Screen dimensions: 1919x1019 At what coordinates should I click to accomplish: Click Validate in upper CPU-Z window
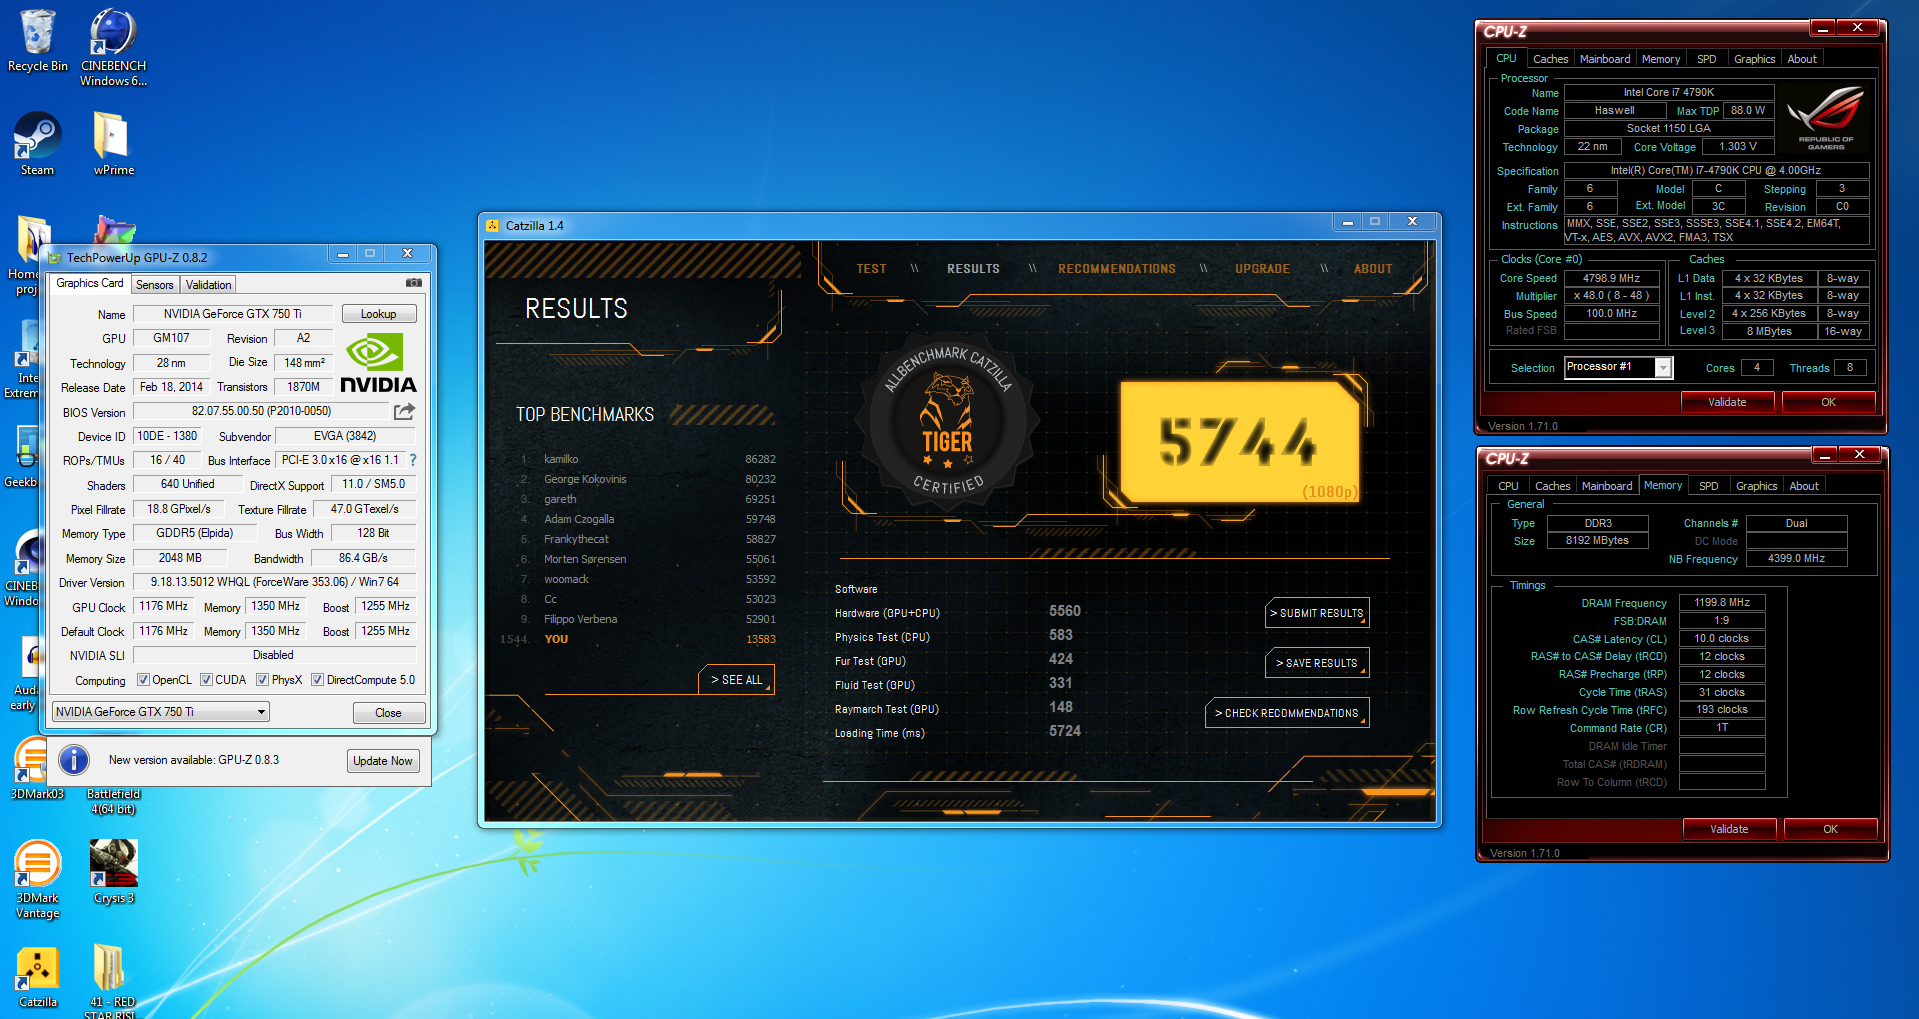pos(1727,402)
